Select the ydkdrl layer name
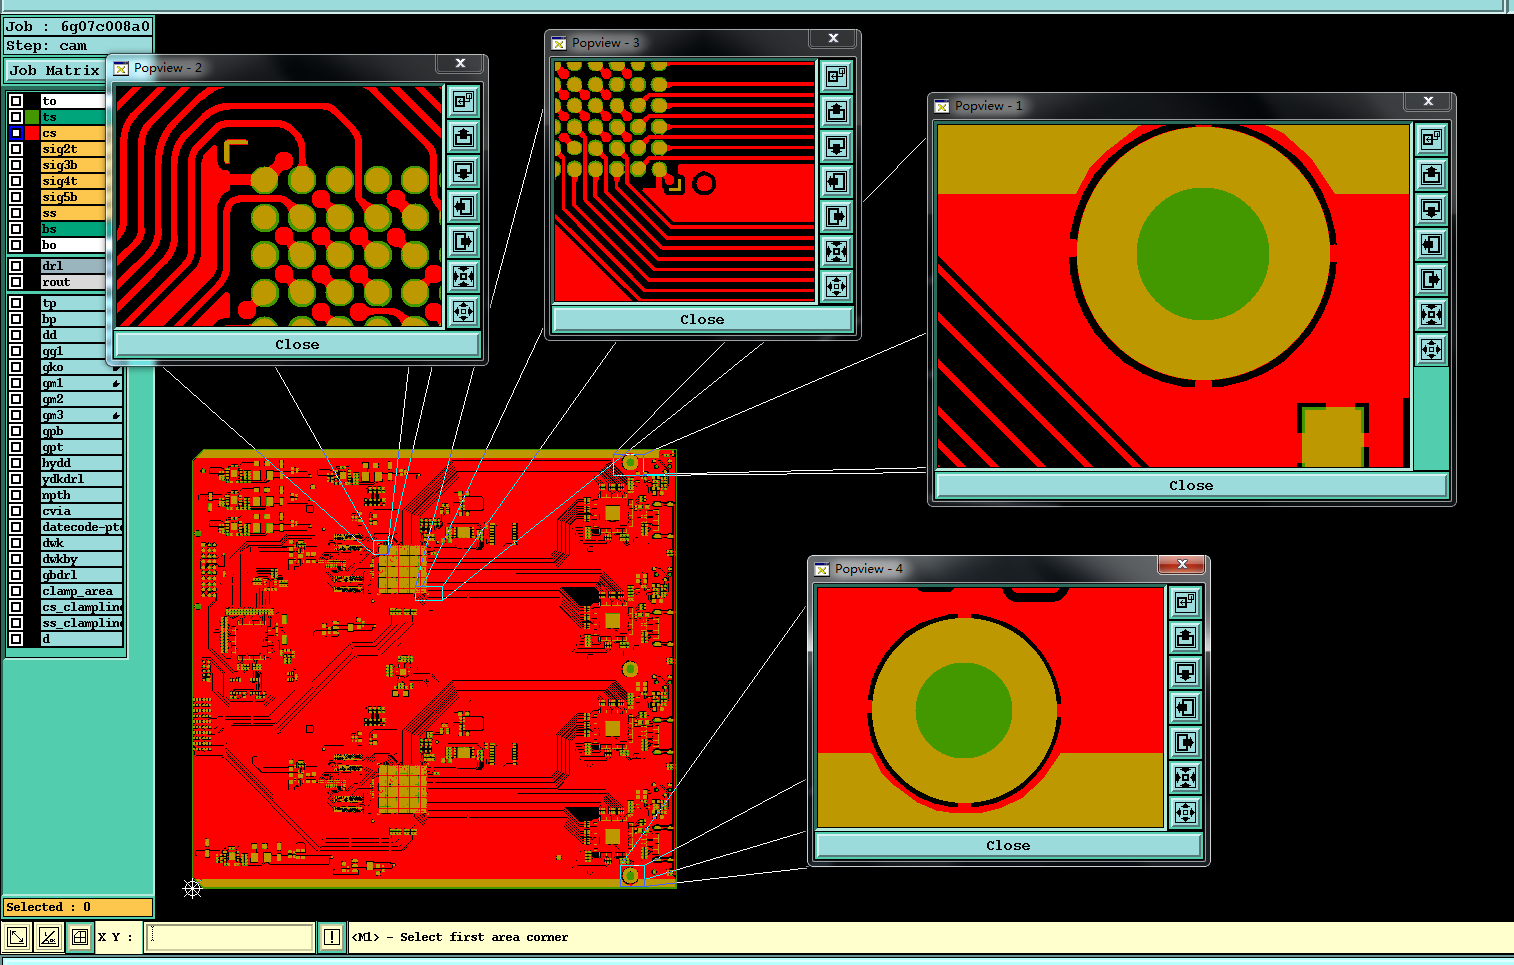This screenshot has width=1514, height=965. click(x=81, y=479)
